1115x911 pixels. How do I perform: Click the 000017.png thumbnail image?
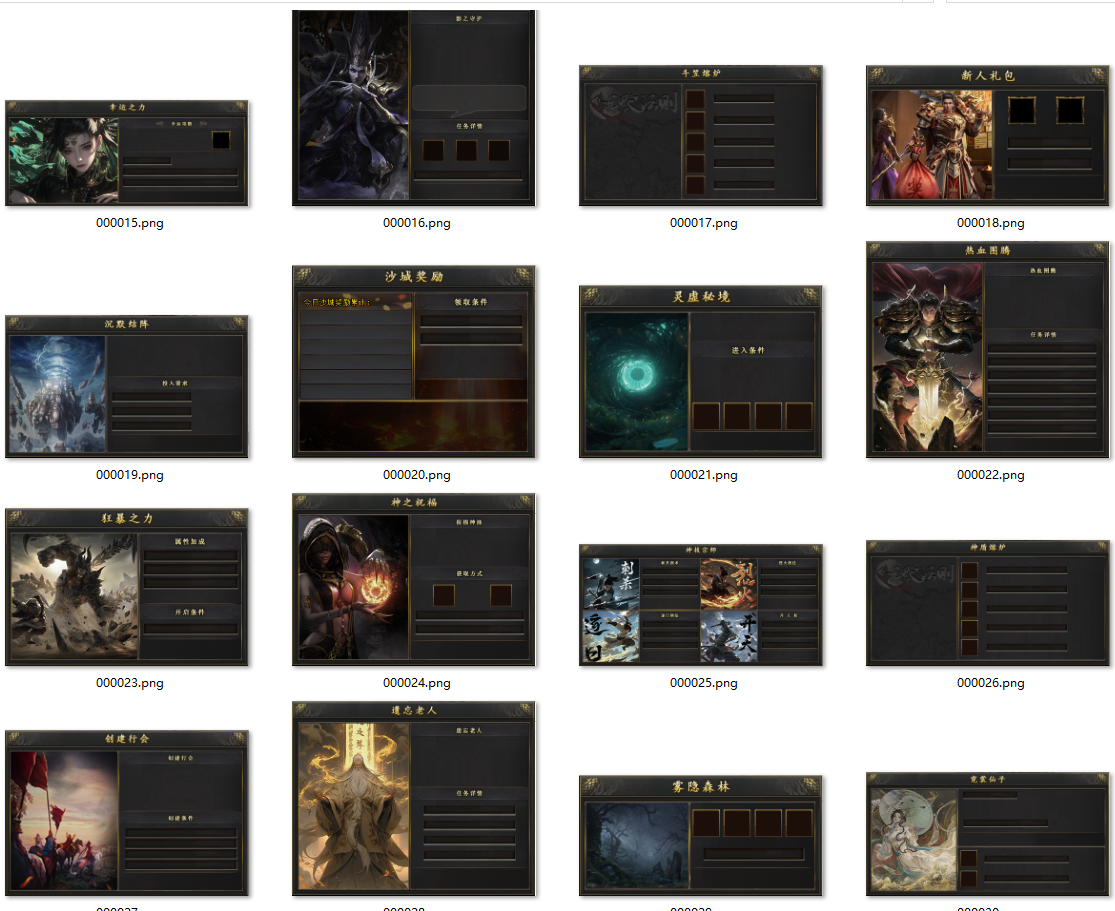(x=701, y=136)
